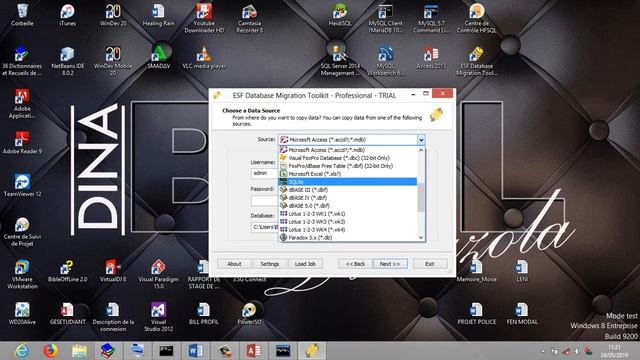Open the Settings button
This screenshot has width=640, height=360.
point(269,264)
